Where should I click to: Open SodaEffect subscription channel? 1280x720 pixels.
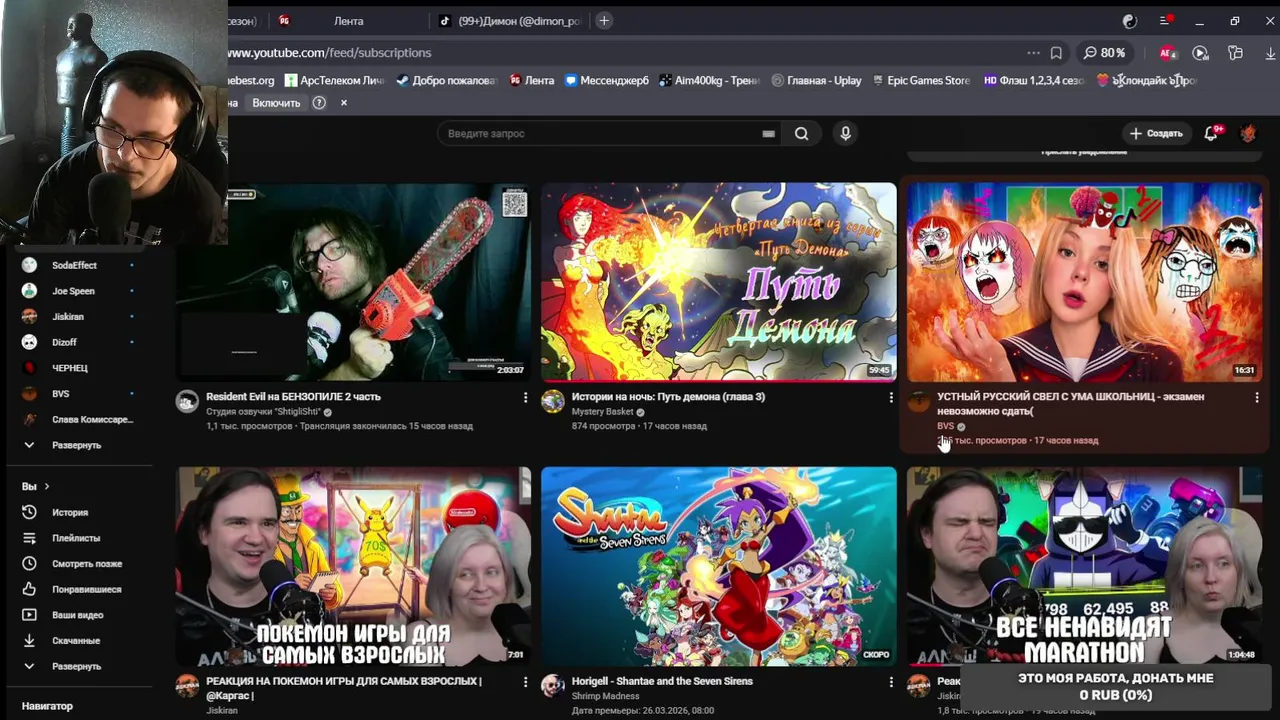click(75, 265)
